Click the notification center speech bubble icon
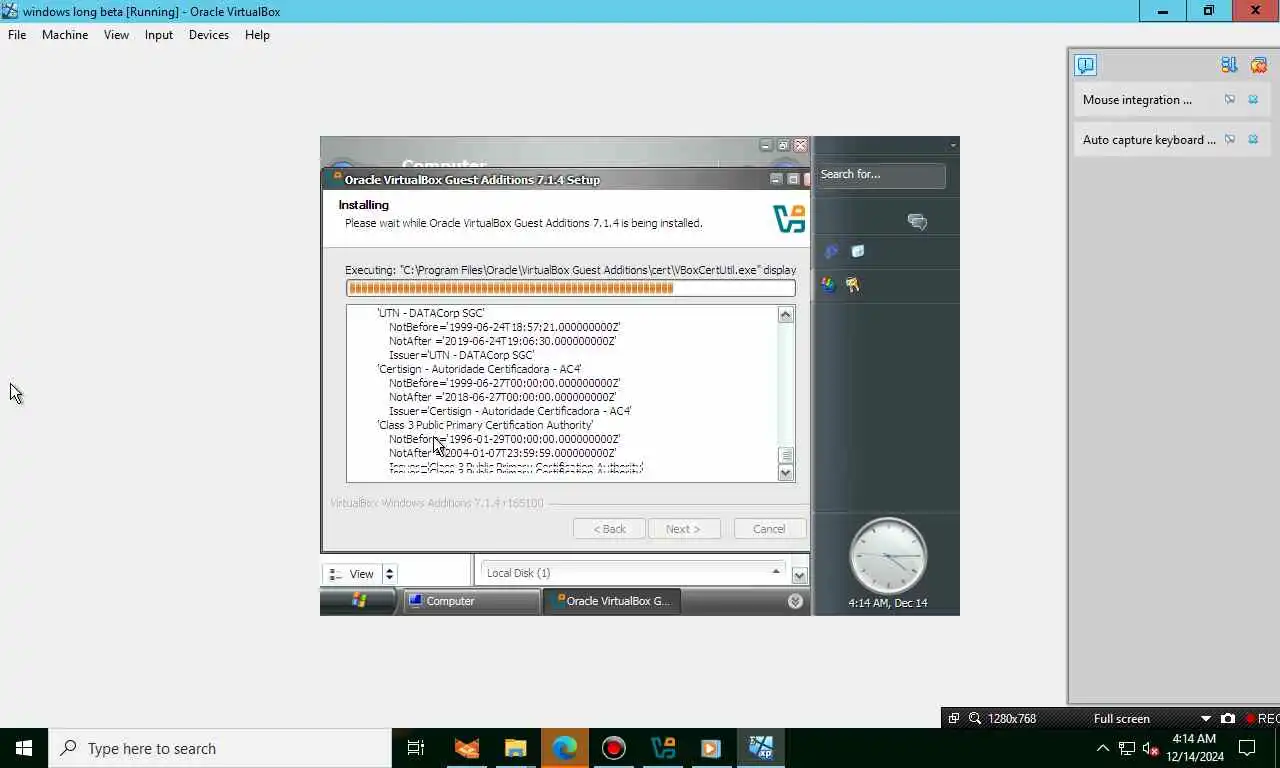 tap(1086, 65)
